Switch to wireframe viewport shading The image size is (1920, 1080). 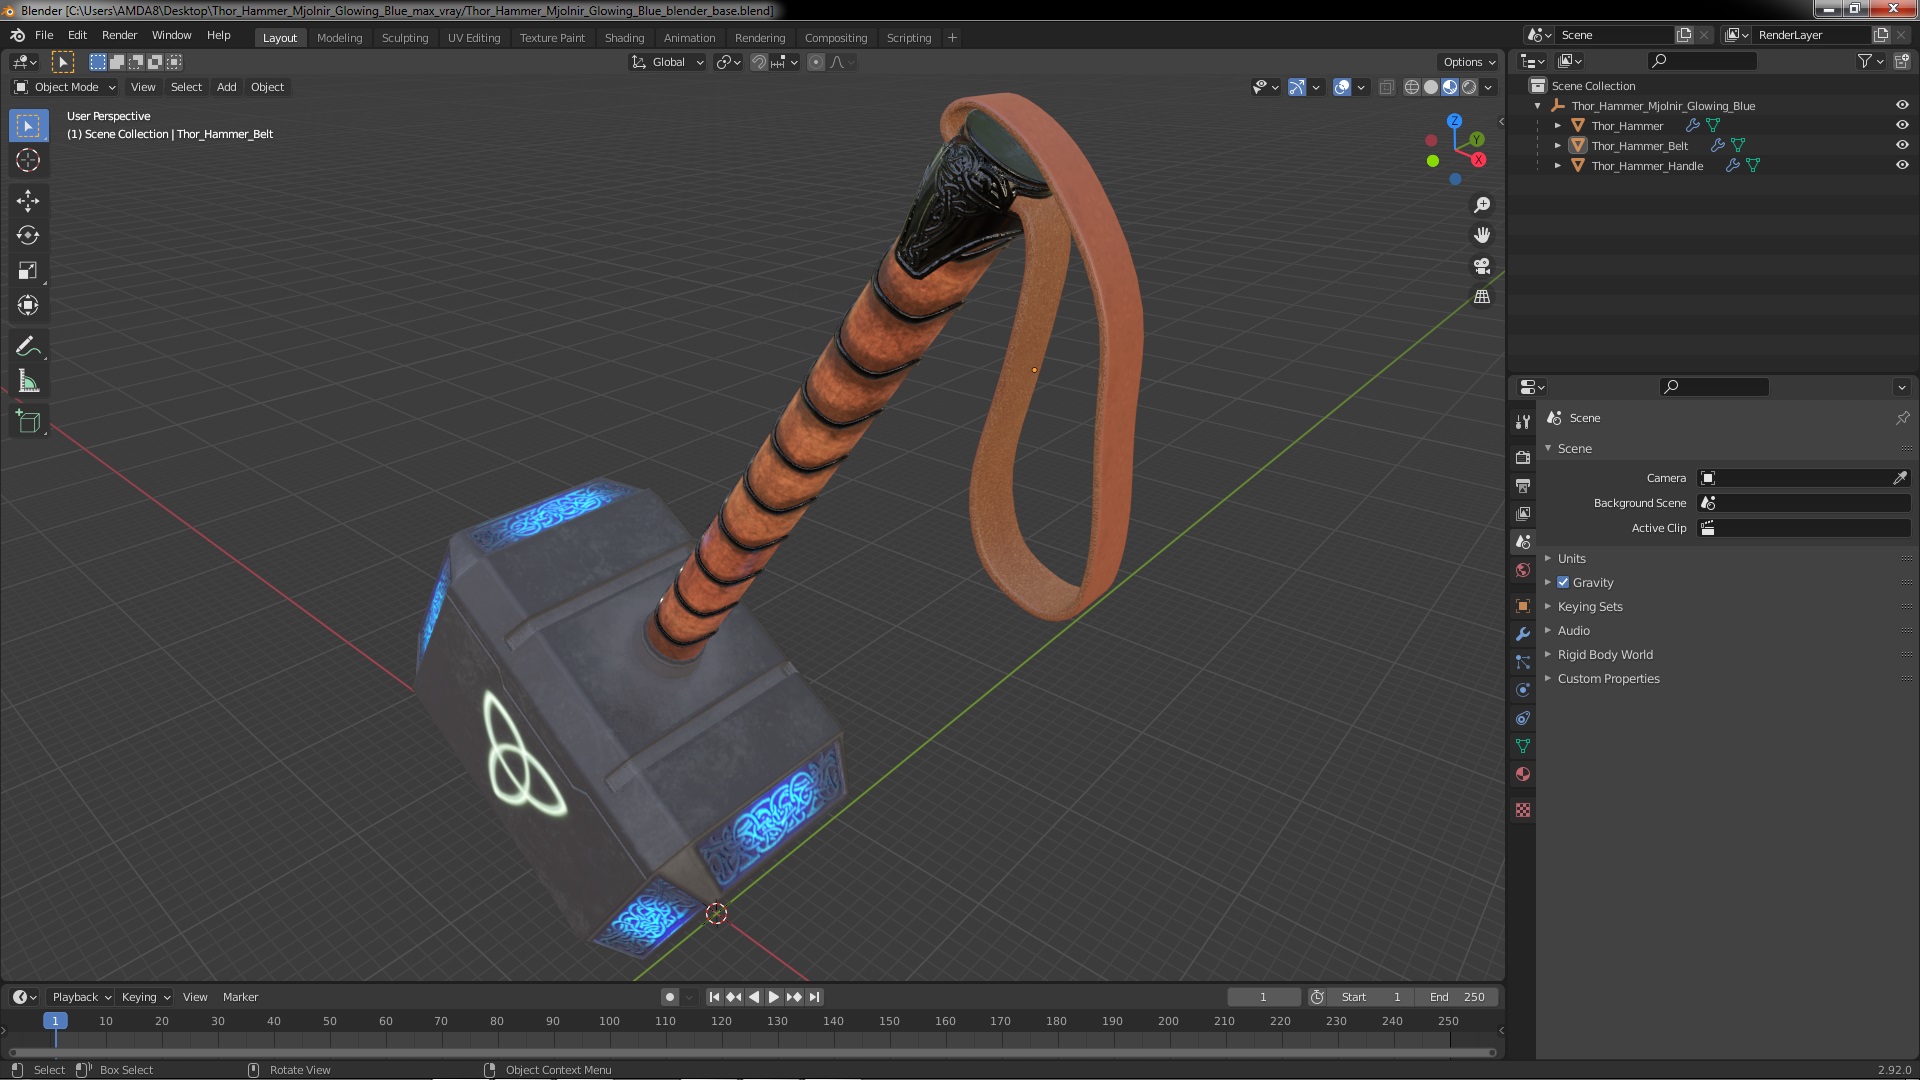pyautogui.click(x=1412, y=87)
